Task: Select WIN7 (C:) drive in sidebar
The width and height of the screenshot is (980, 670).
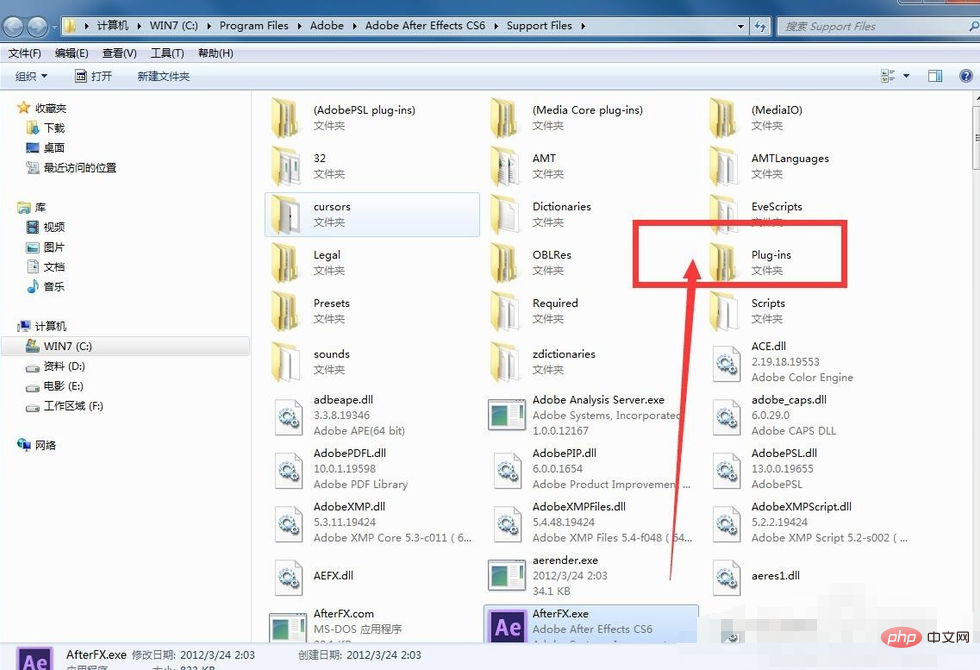Action: click(x=126, y=346)
